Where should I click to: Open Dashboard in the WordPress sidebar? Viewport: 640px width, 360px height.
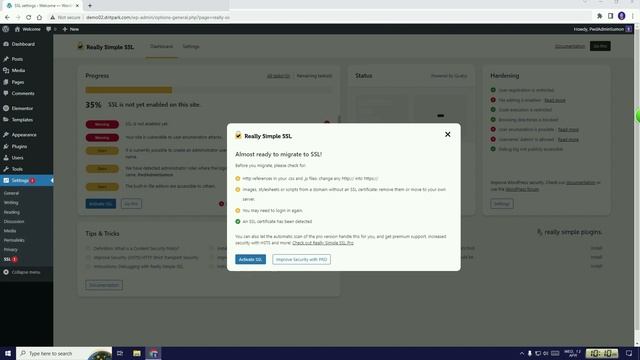point(23,44)
